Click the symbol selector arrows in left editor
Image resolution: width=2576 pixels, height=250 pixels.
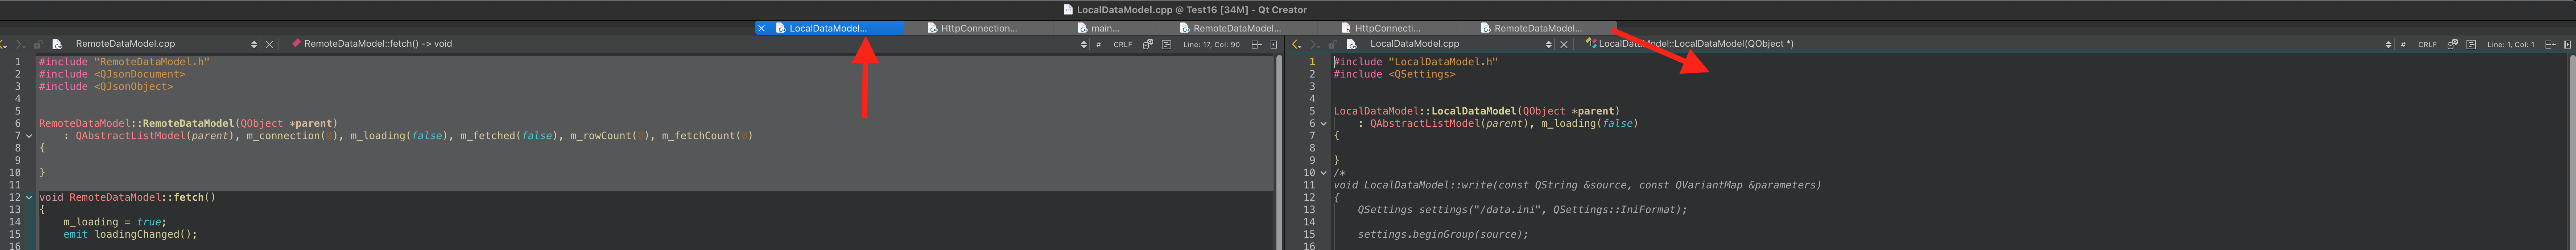pos(1083,44)
